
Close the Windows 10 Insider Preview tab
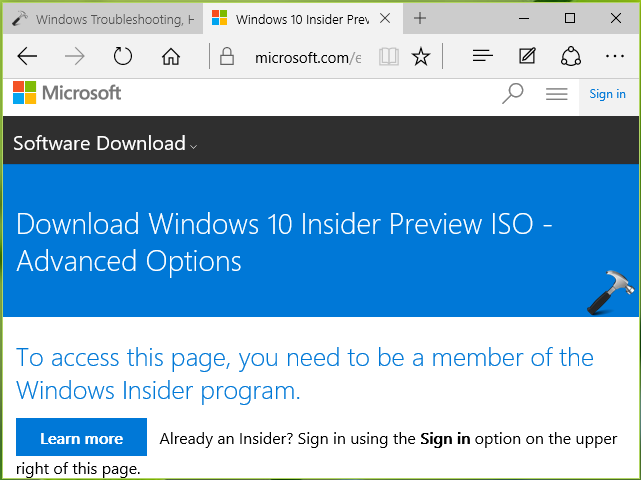point(385,18)
